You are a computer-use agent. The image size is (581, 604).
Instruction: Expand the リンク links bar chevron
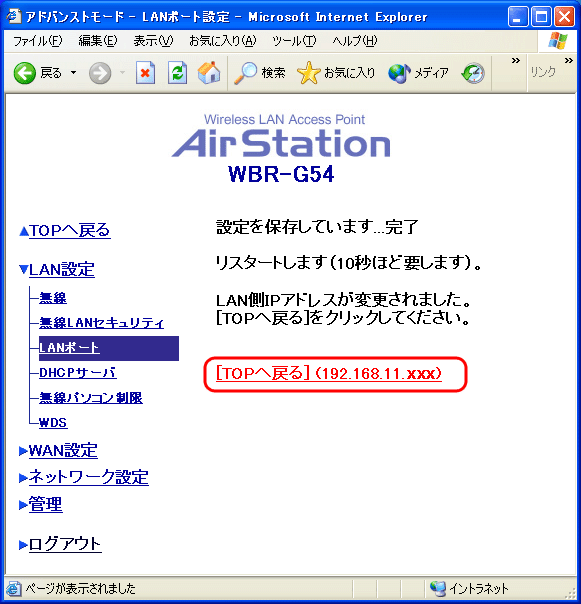pyautogui.click(x=569, y=61)
